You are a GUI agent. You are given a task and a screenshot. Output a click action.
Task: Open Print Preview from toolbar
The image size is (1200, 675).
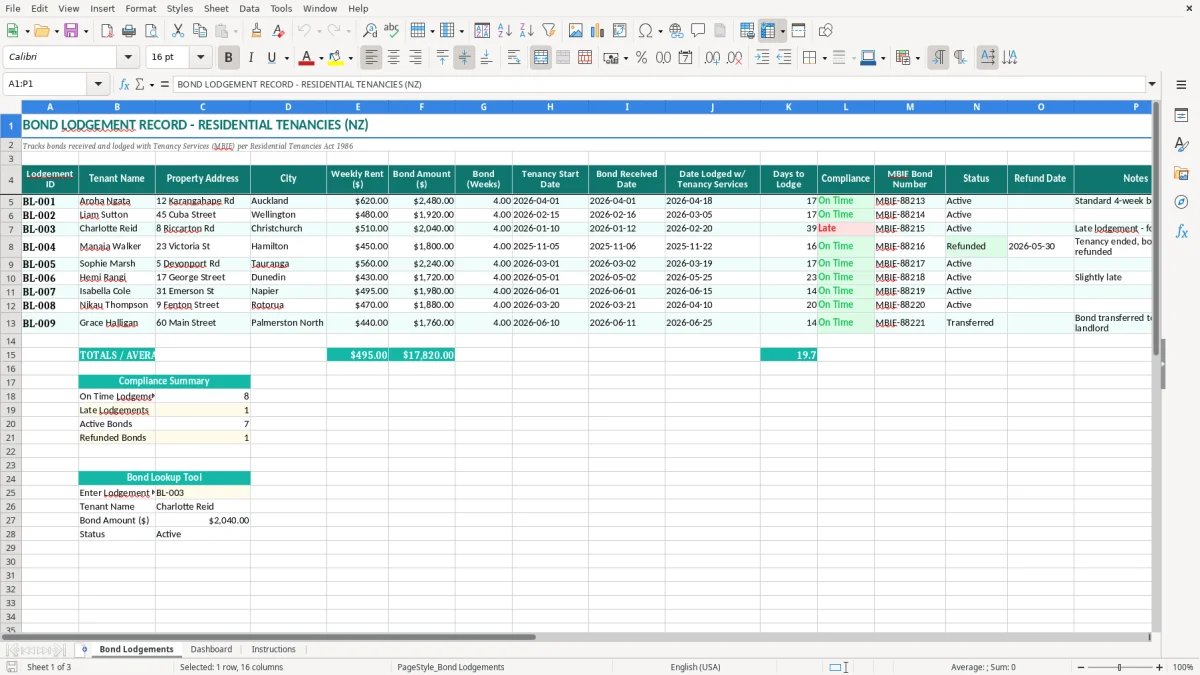tap(151, 31)
